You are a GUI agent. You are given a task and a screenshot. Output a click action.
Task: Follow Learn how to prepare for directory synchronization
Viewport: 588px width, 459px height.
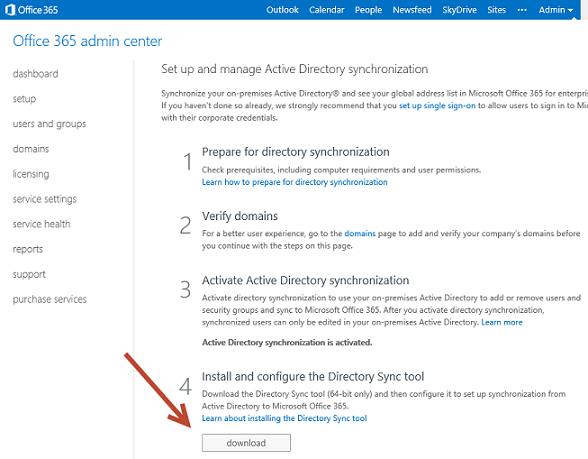coord(294,182)
